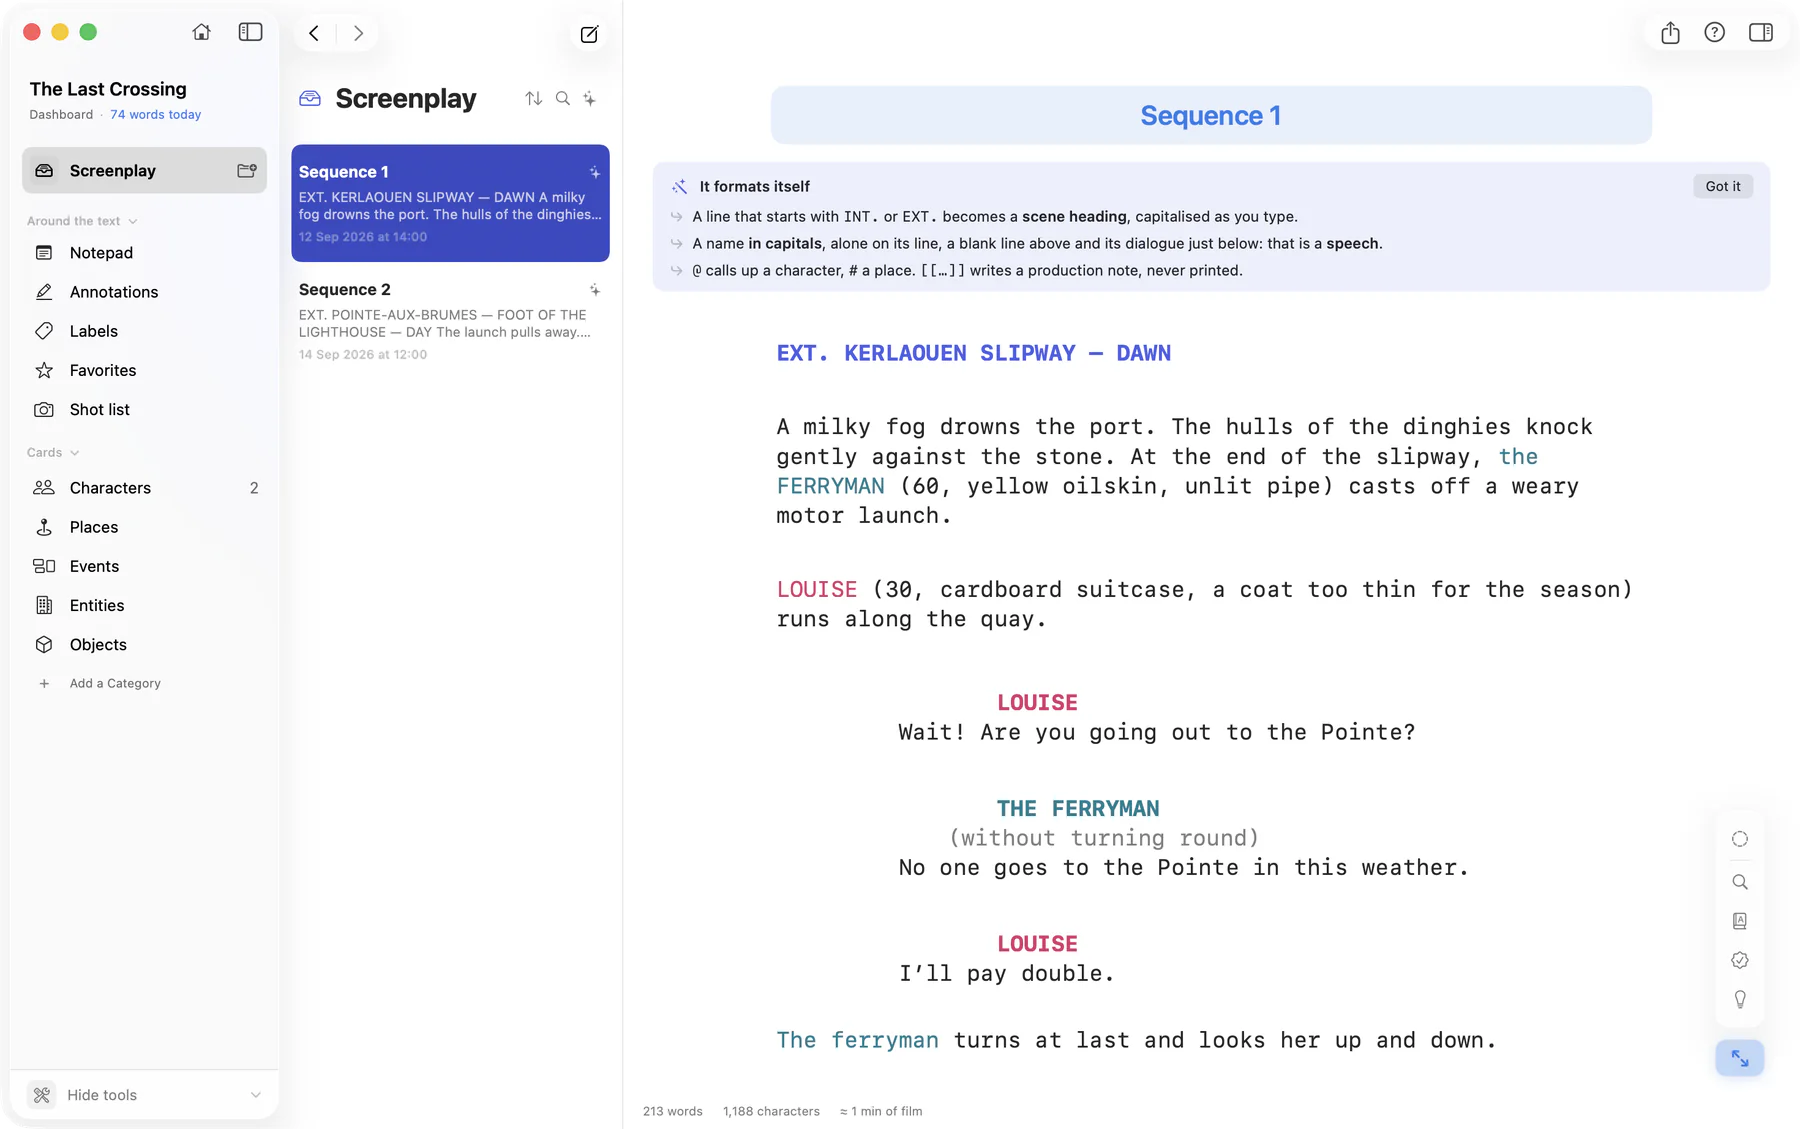
Task: Open the Characters cards
Action: (145, 488)
